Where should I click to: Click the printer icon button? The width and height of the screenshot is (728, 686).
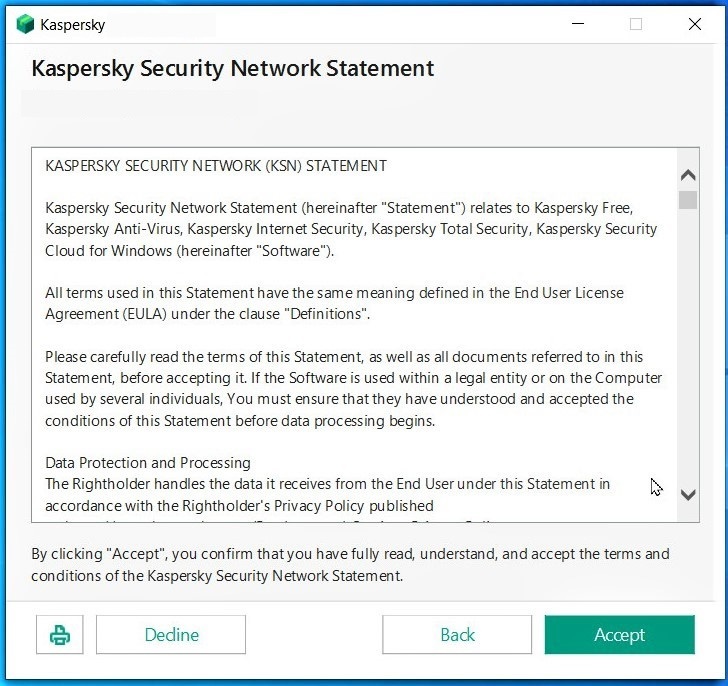(x=60, y=635)
